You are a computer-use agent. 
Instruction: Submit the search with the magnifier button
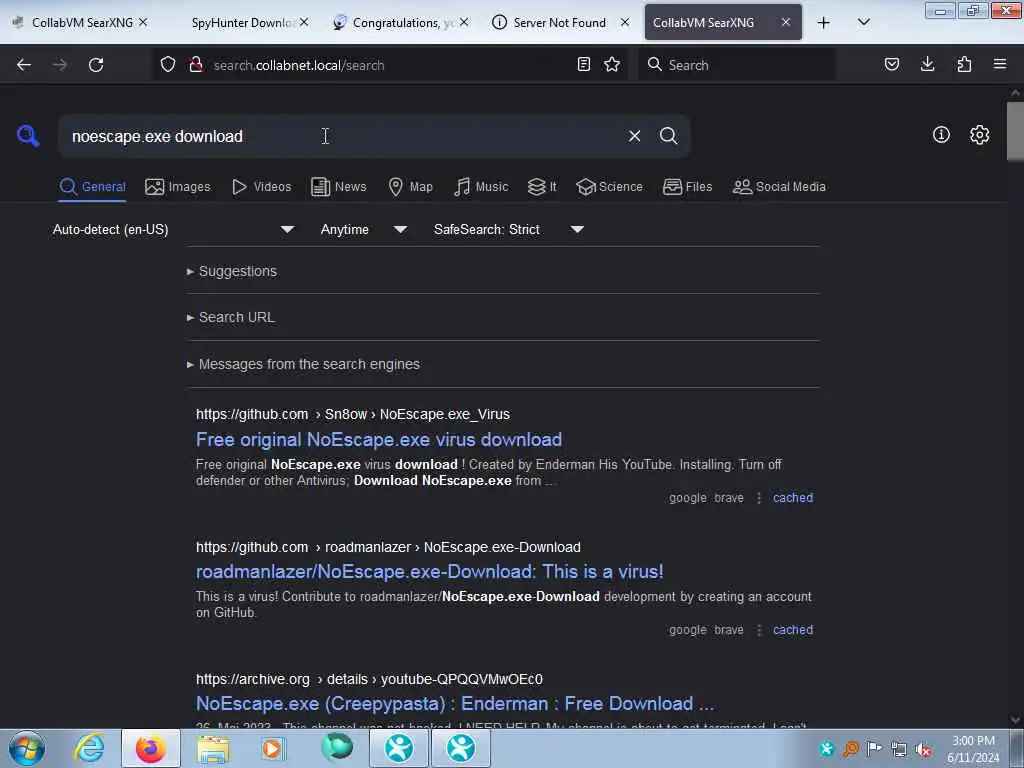(x=668, y=136)
